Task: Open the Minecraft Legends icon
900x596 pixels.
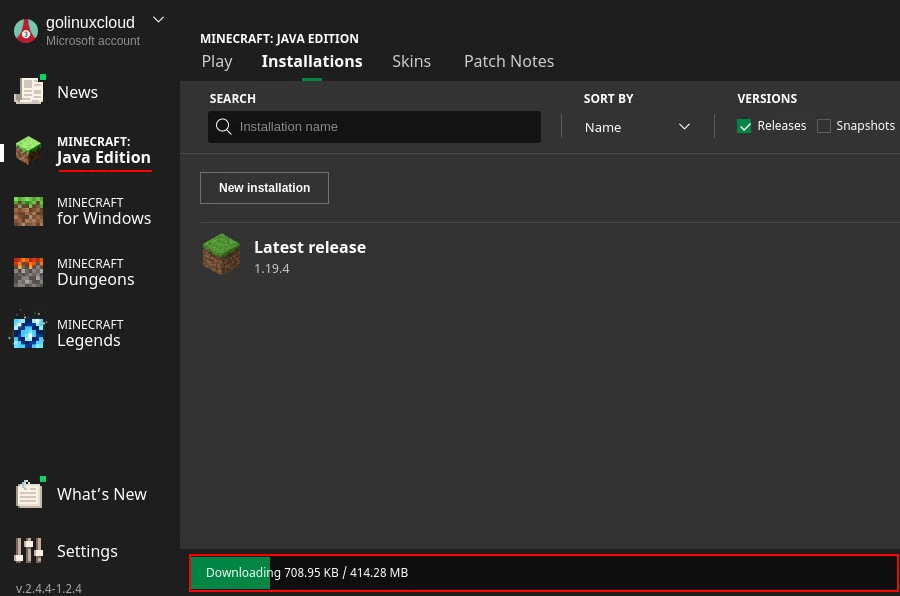Action: click(29, 332)
